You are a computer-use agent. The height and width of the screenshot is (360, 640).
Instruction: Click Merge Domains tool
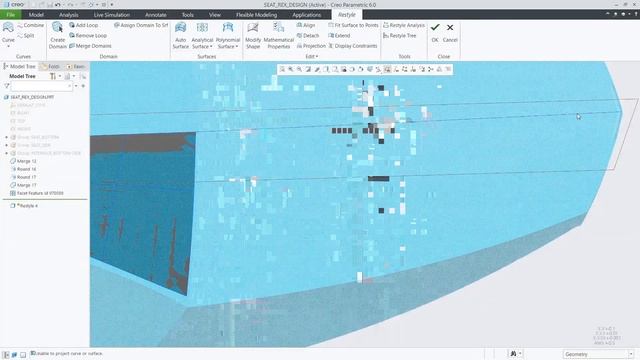[x=90, y=46]
